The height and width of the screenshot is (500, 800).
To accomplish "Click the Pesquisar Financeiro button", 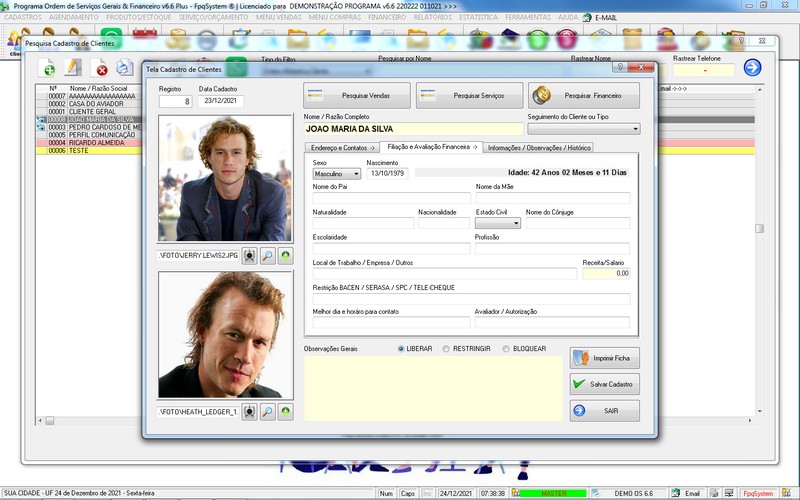I will pyautogui.click(x=584, y=95).
